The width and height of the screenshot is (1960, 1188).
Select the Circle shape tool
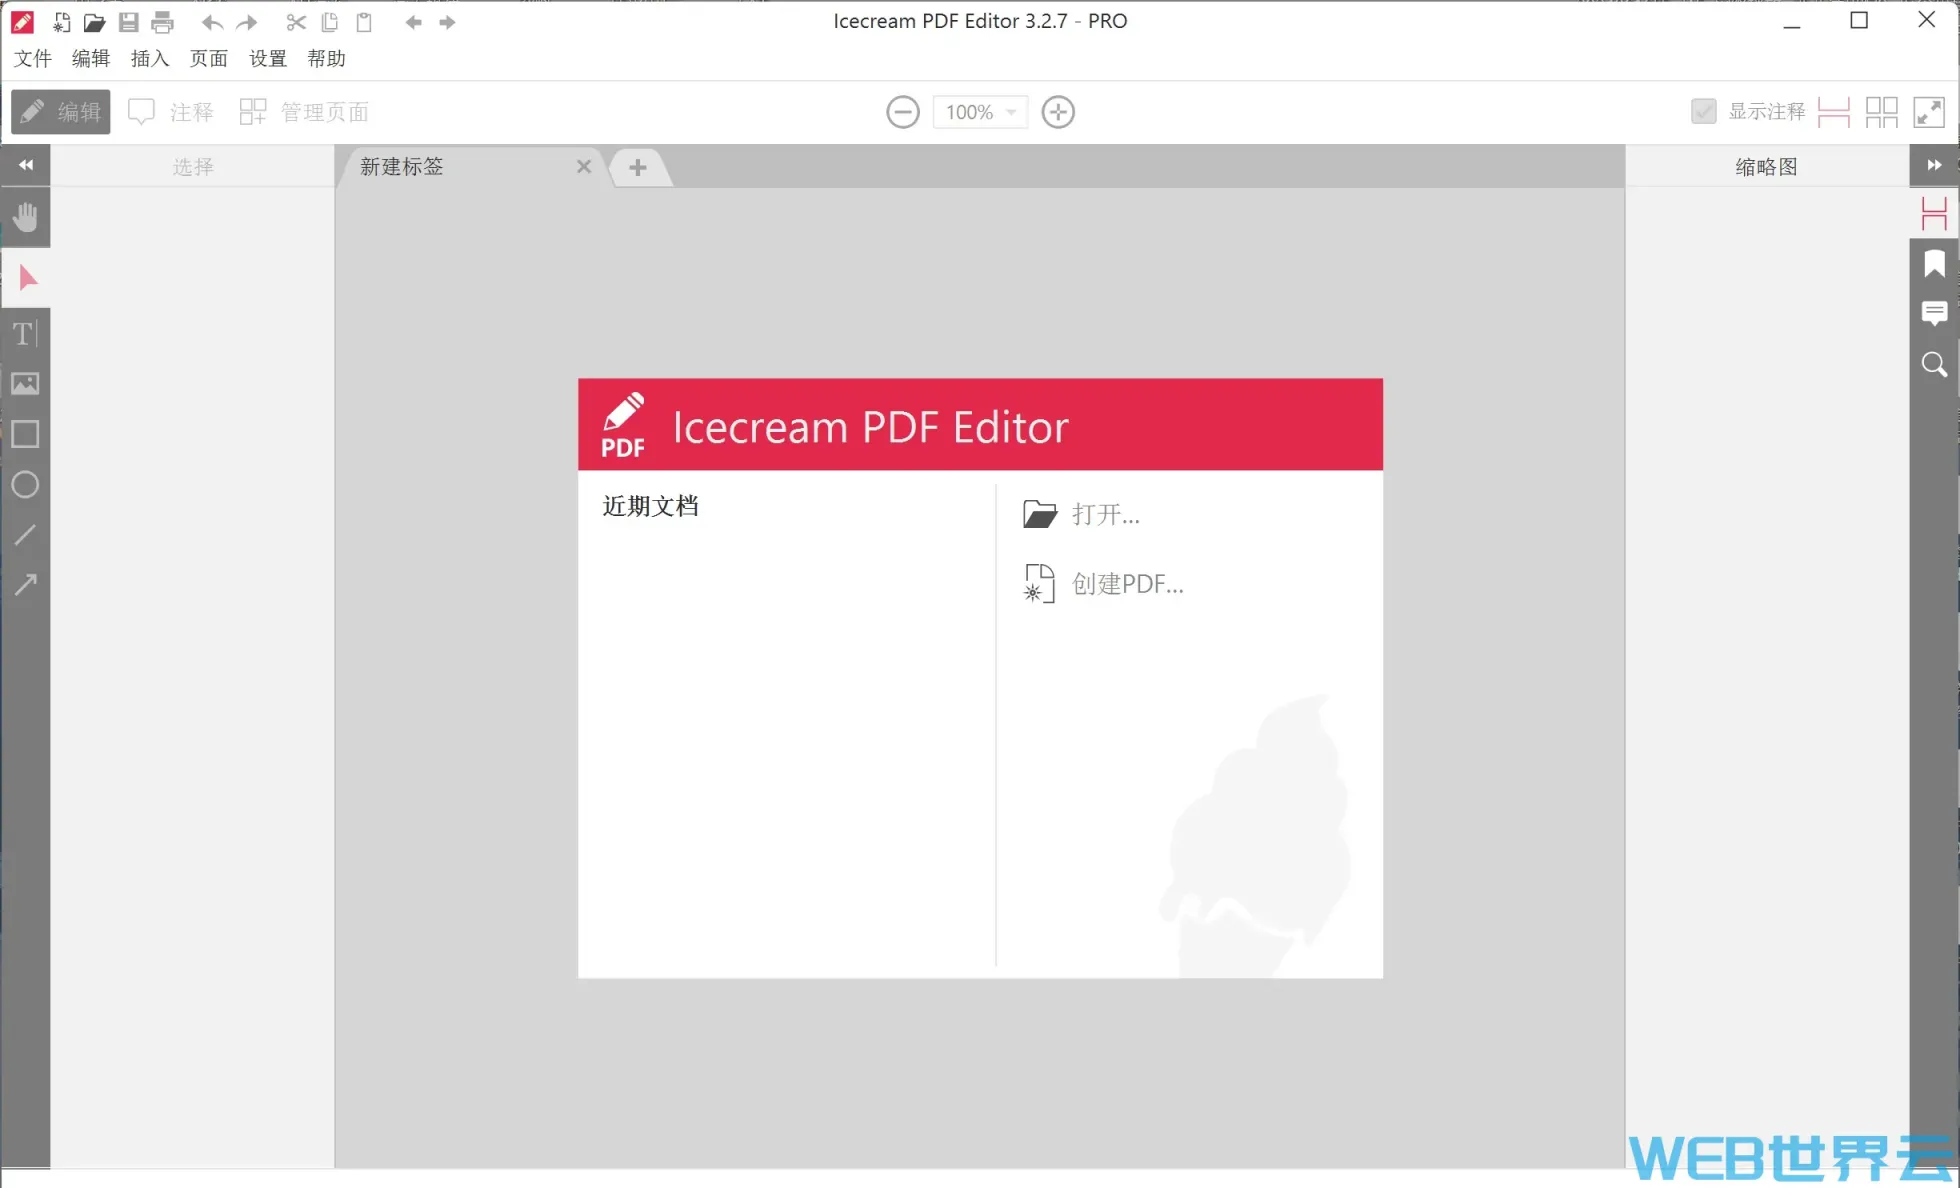pos(25,485)
